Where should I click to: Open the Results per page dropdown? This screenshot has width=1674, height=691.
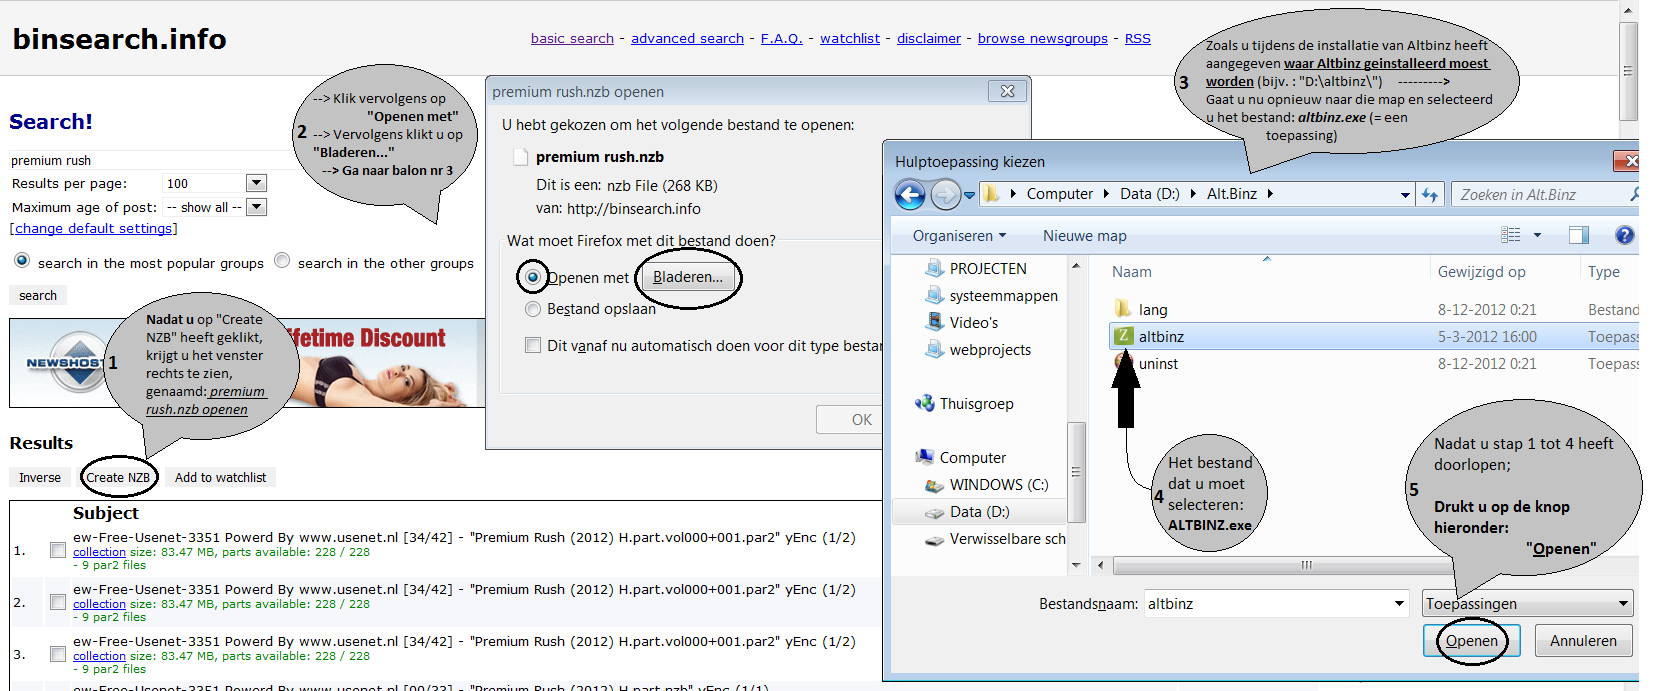257,183
